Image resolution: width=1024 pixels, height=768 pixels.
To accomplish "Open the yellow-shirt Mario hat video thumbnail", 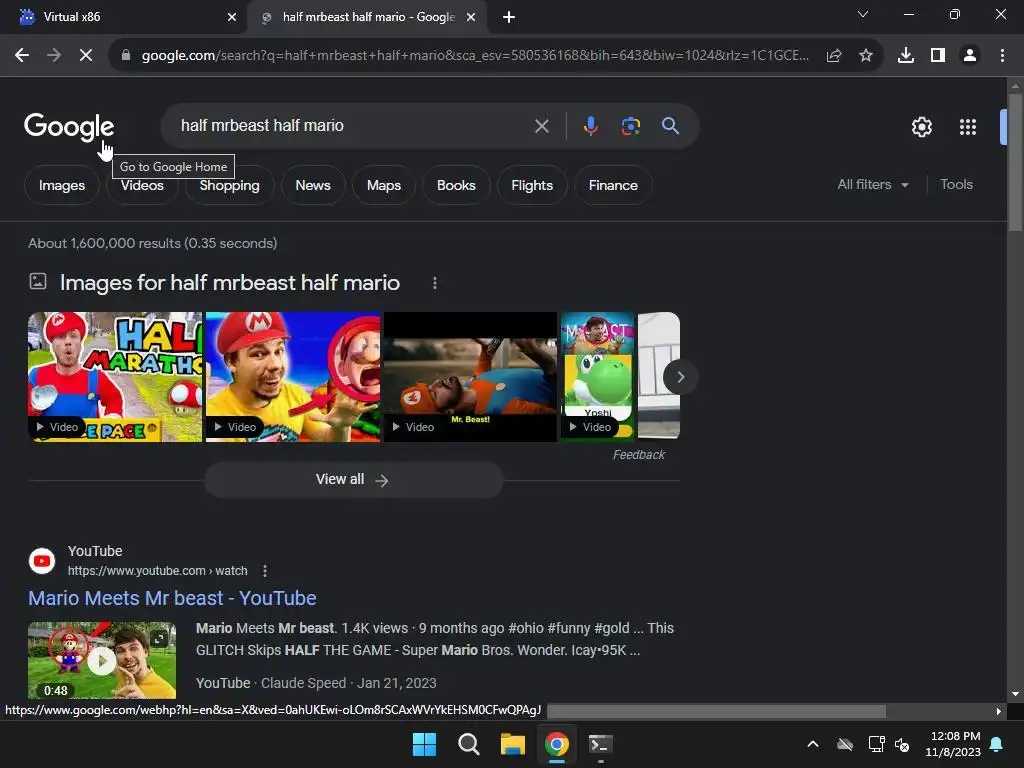I will click(293, 377).
